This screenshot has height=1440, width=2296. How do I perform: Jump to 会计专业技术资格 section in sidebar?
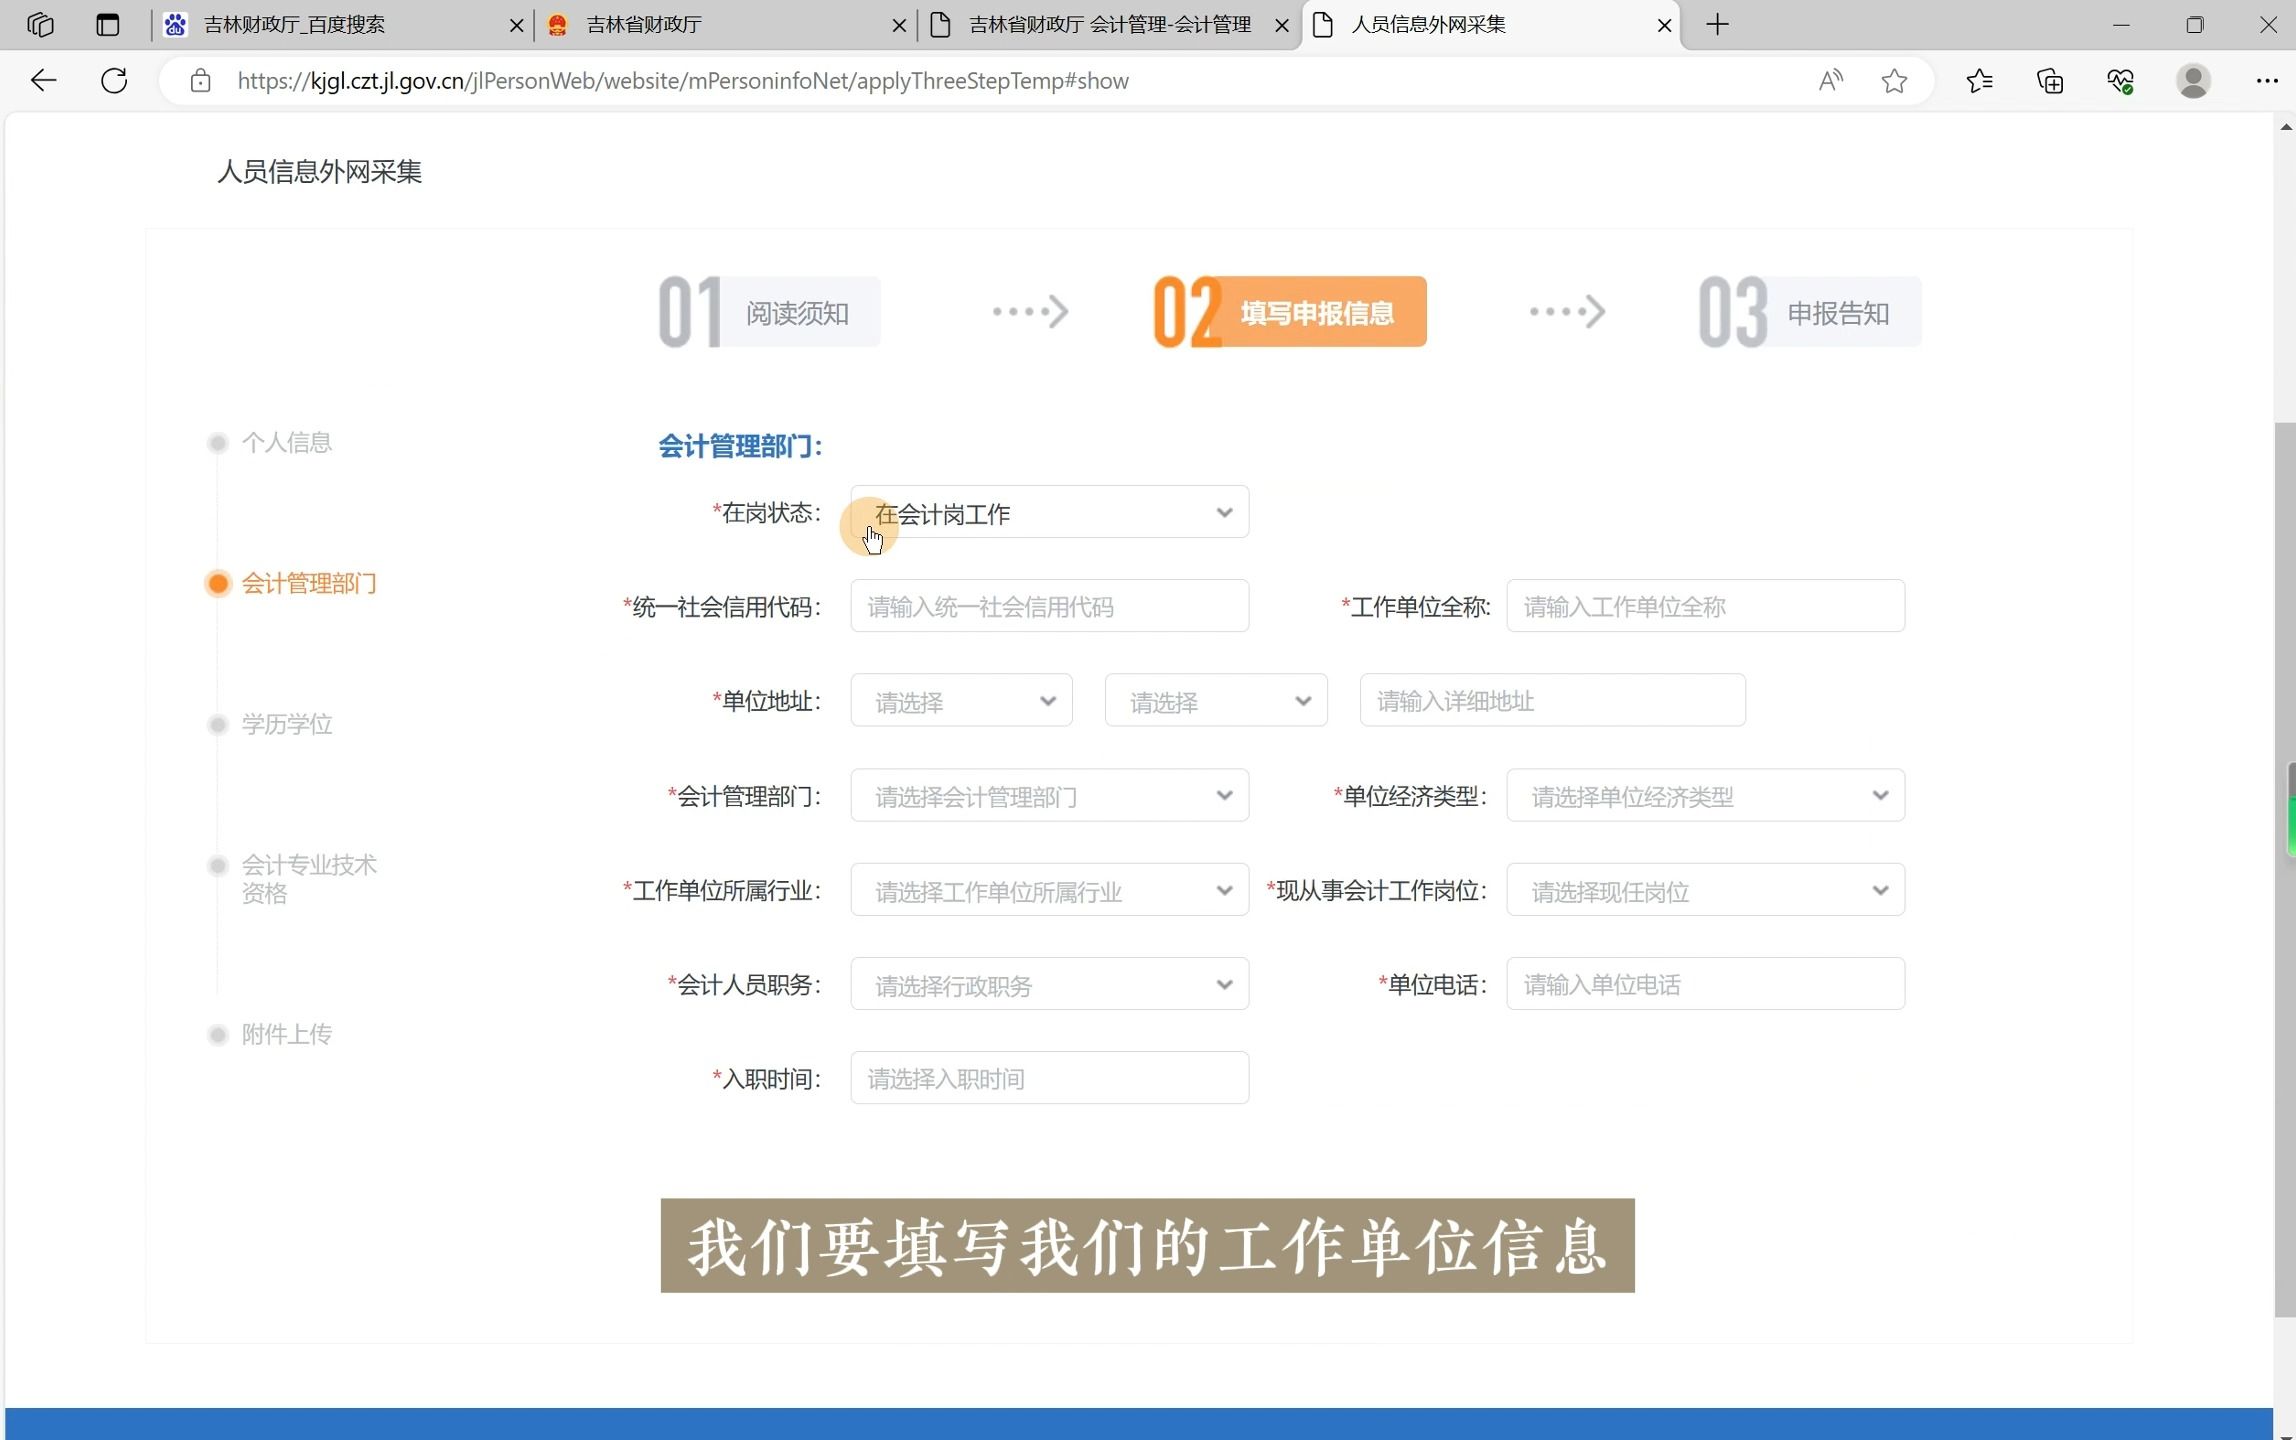(x=309, y=879)
